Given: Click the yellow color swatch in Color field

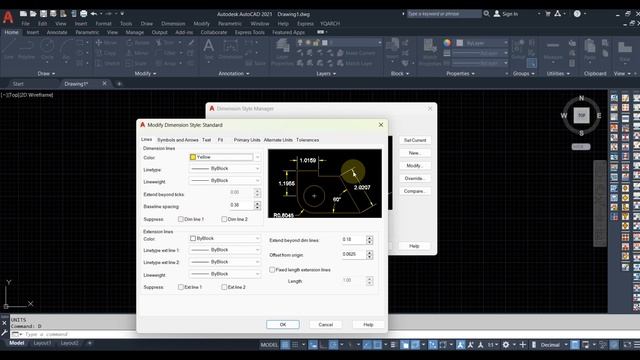Looking at the screenshot, I should point(193,157).
